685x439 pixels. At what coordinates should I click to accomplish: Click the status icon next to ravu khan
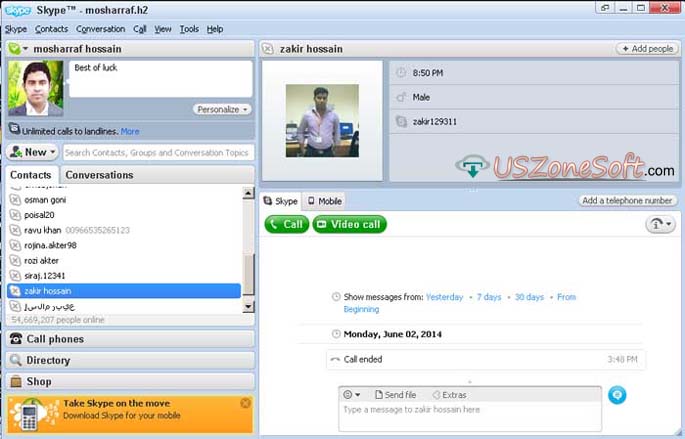[15, 230]
